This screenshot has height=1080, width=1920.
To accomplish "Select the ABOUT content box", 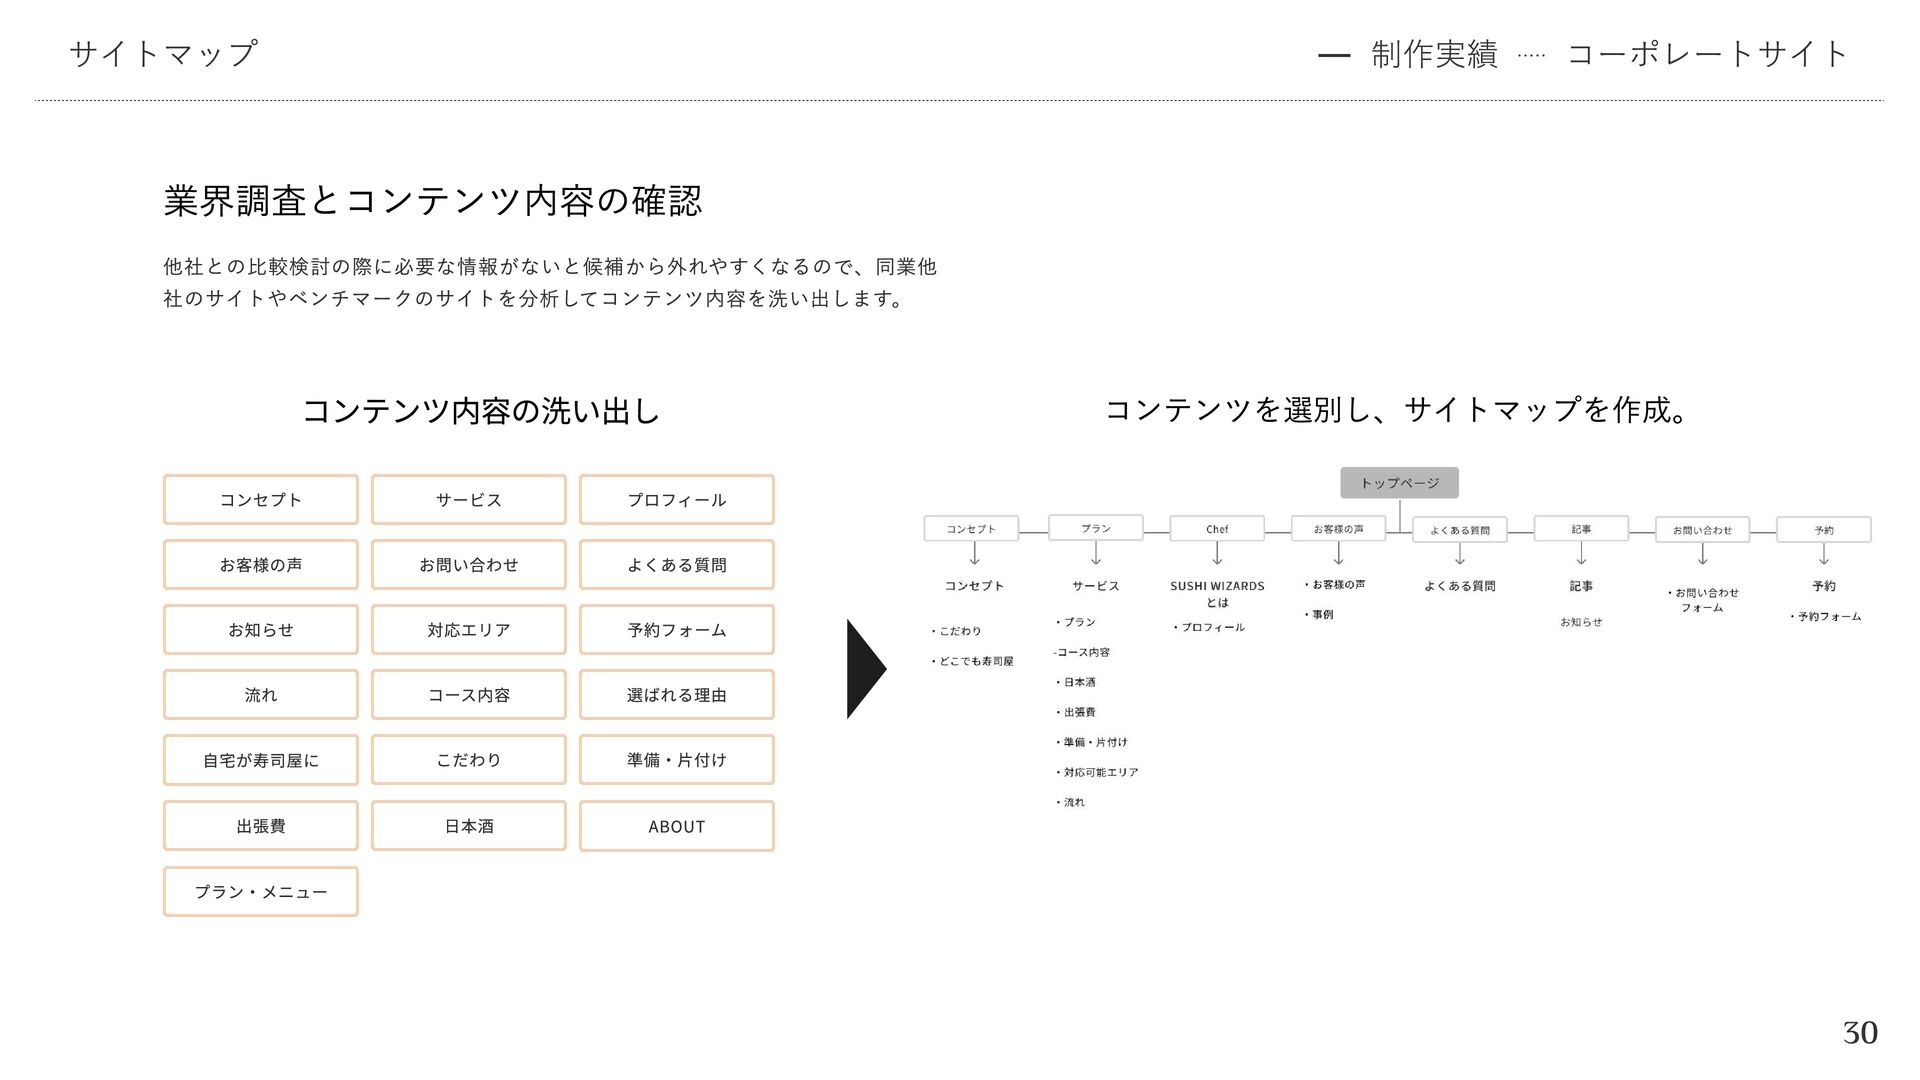I will [x=677, y=827].
